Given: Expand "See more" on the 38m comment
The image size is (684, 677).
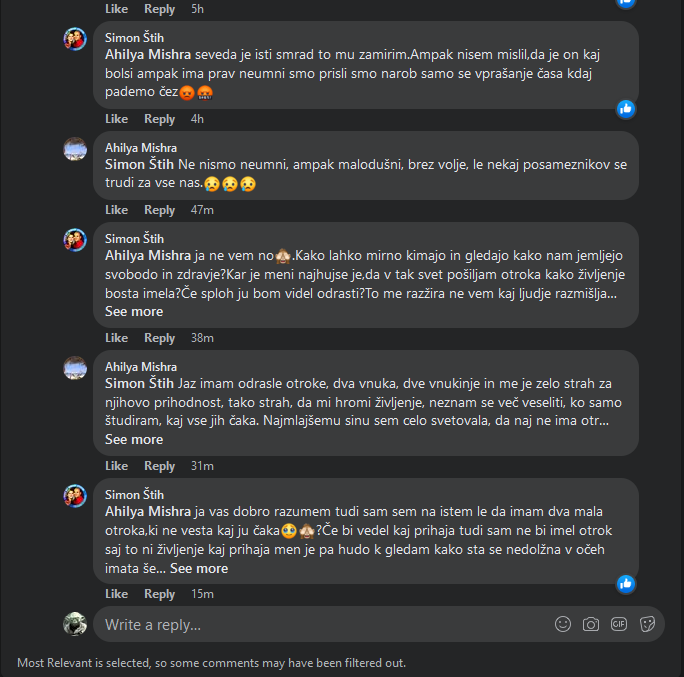Looking at the screenshot, I should coord(134,311).
